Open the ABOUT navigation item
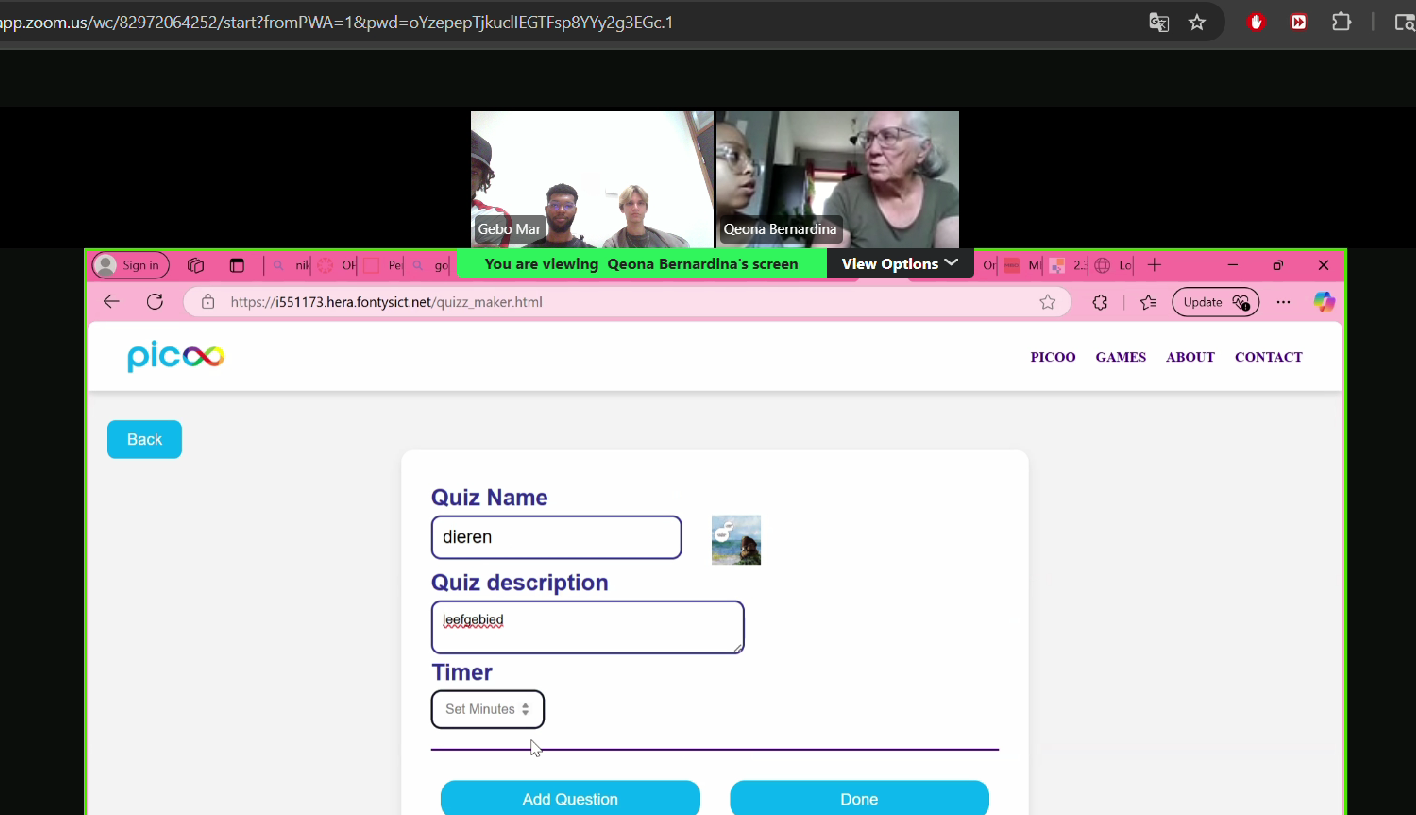The width and height of the screenshot is (1416, 815). click(x=1190, y=357)
